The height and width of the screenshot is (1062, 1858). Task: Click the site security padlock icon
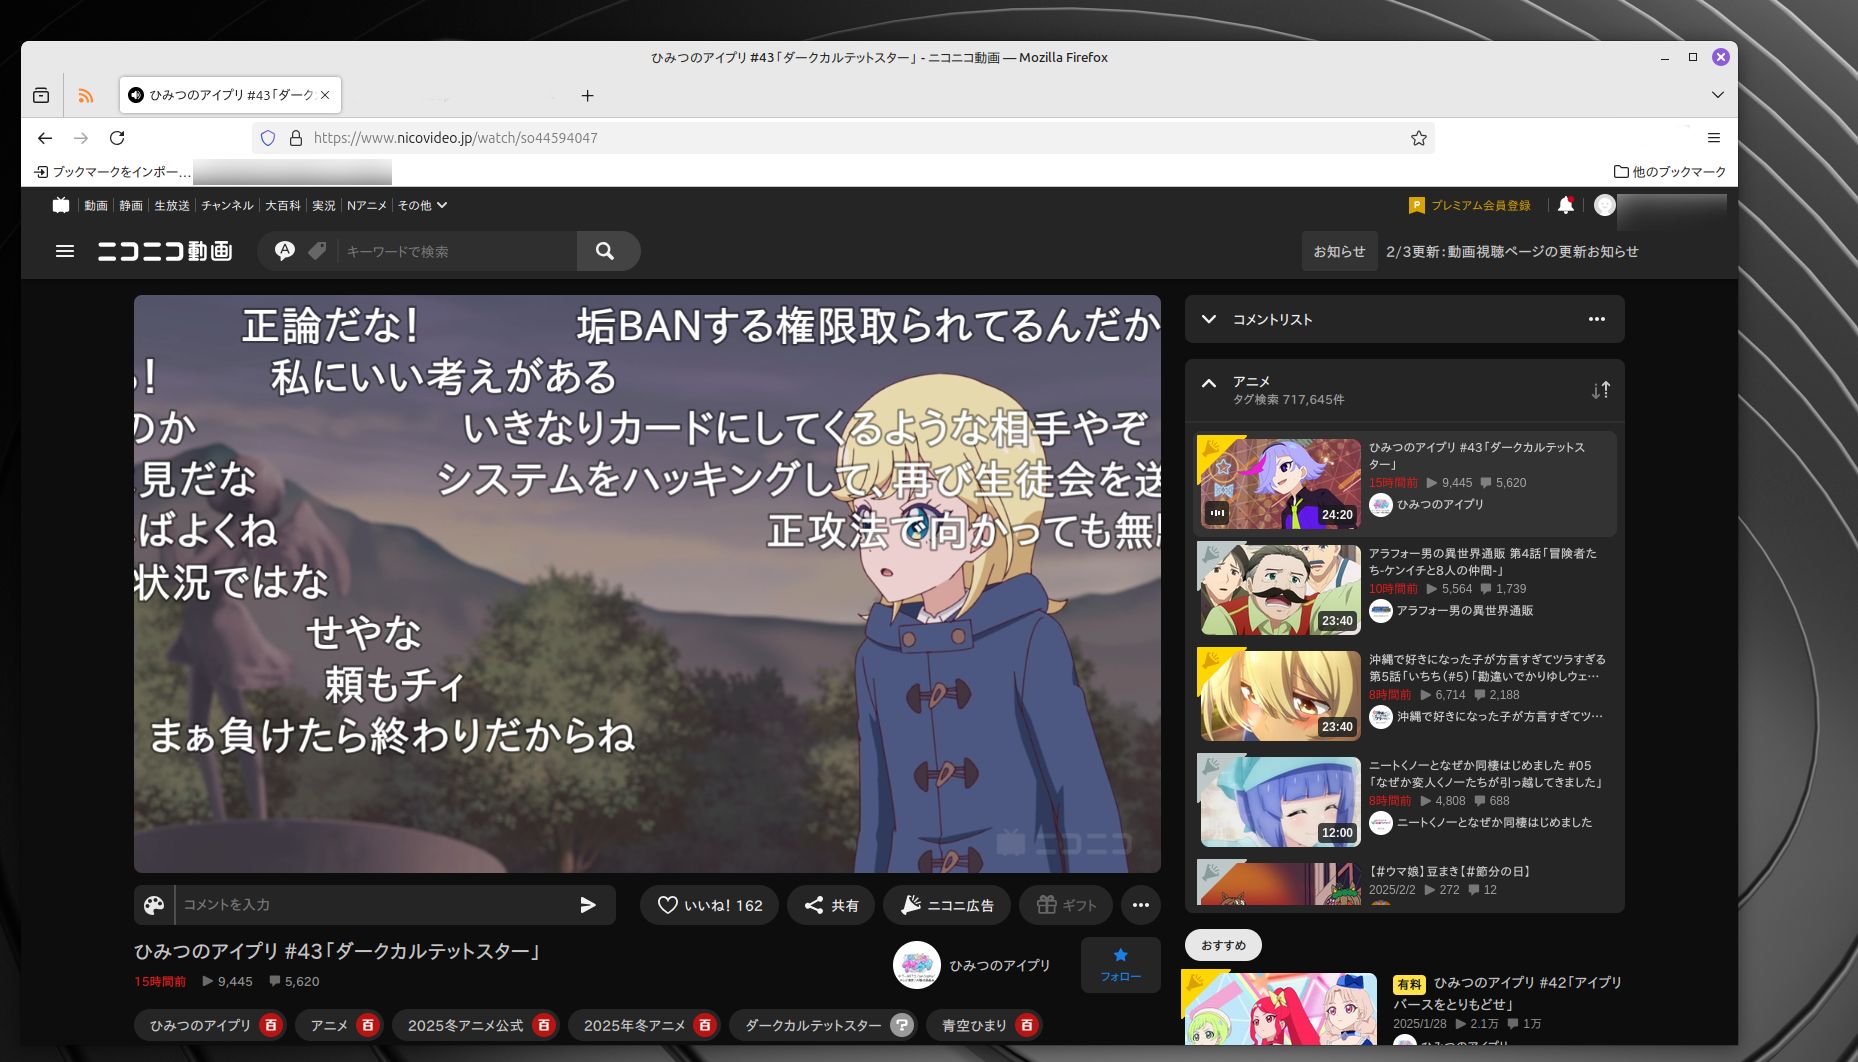(x=296, y=138)
